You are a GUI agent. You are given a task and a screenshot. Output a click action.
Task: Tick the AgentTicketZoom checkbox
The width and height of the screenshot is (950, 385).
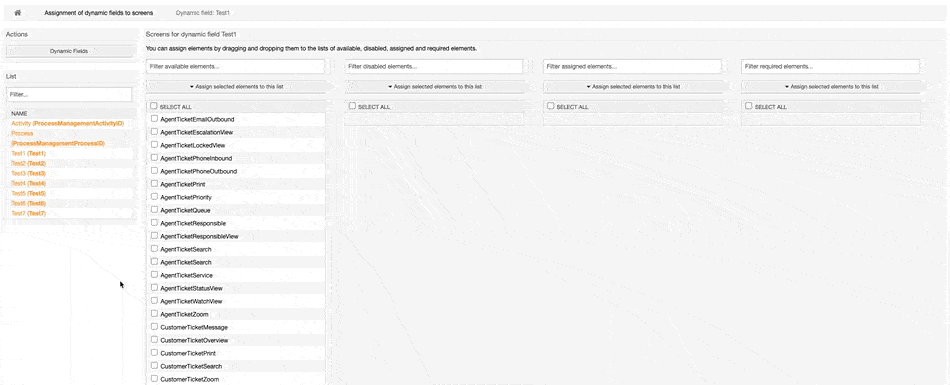(154, 313)
